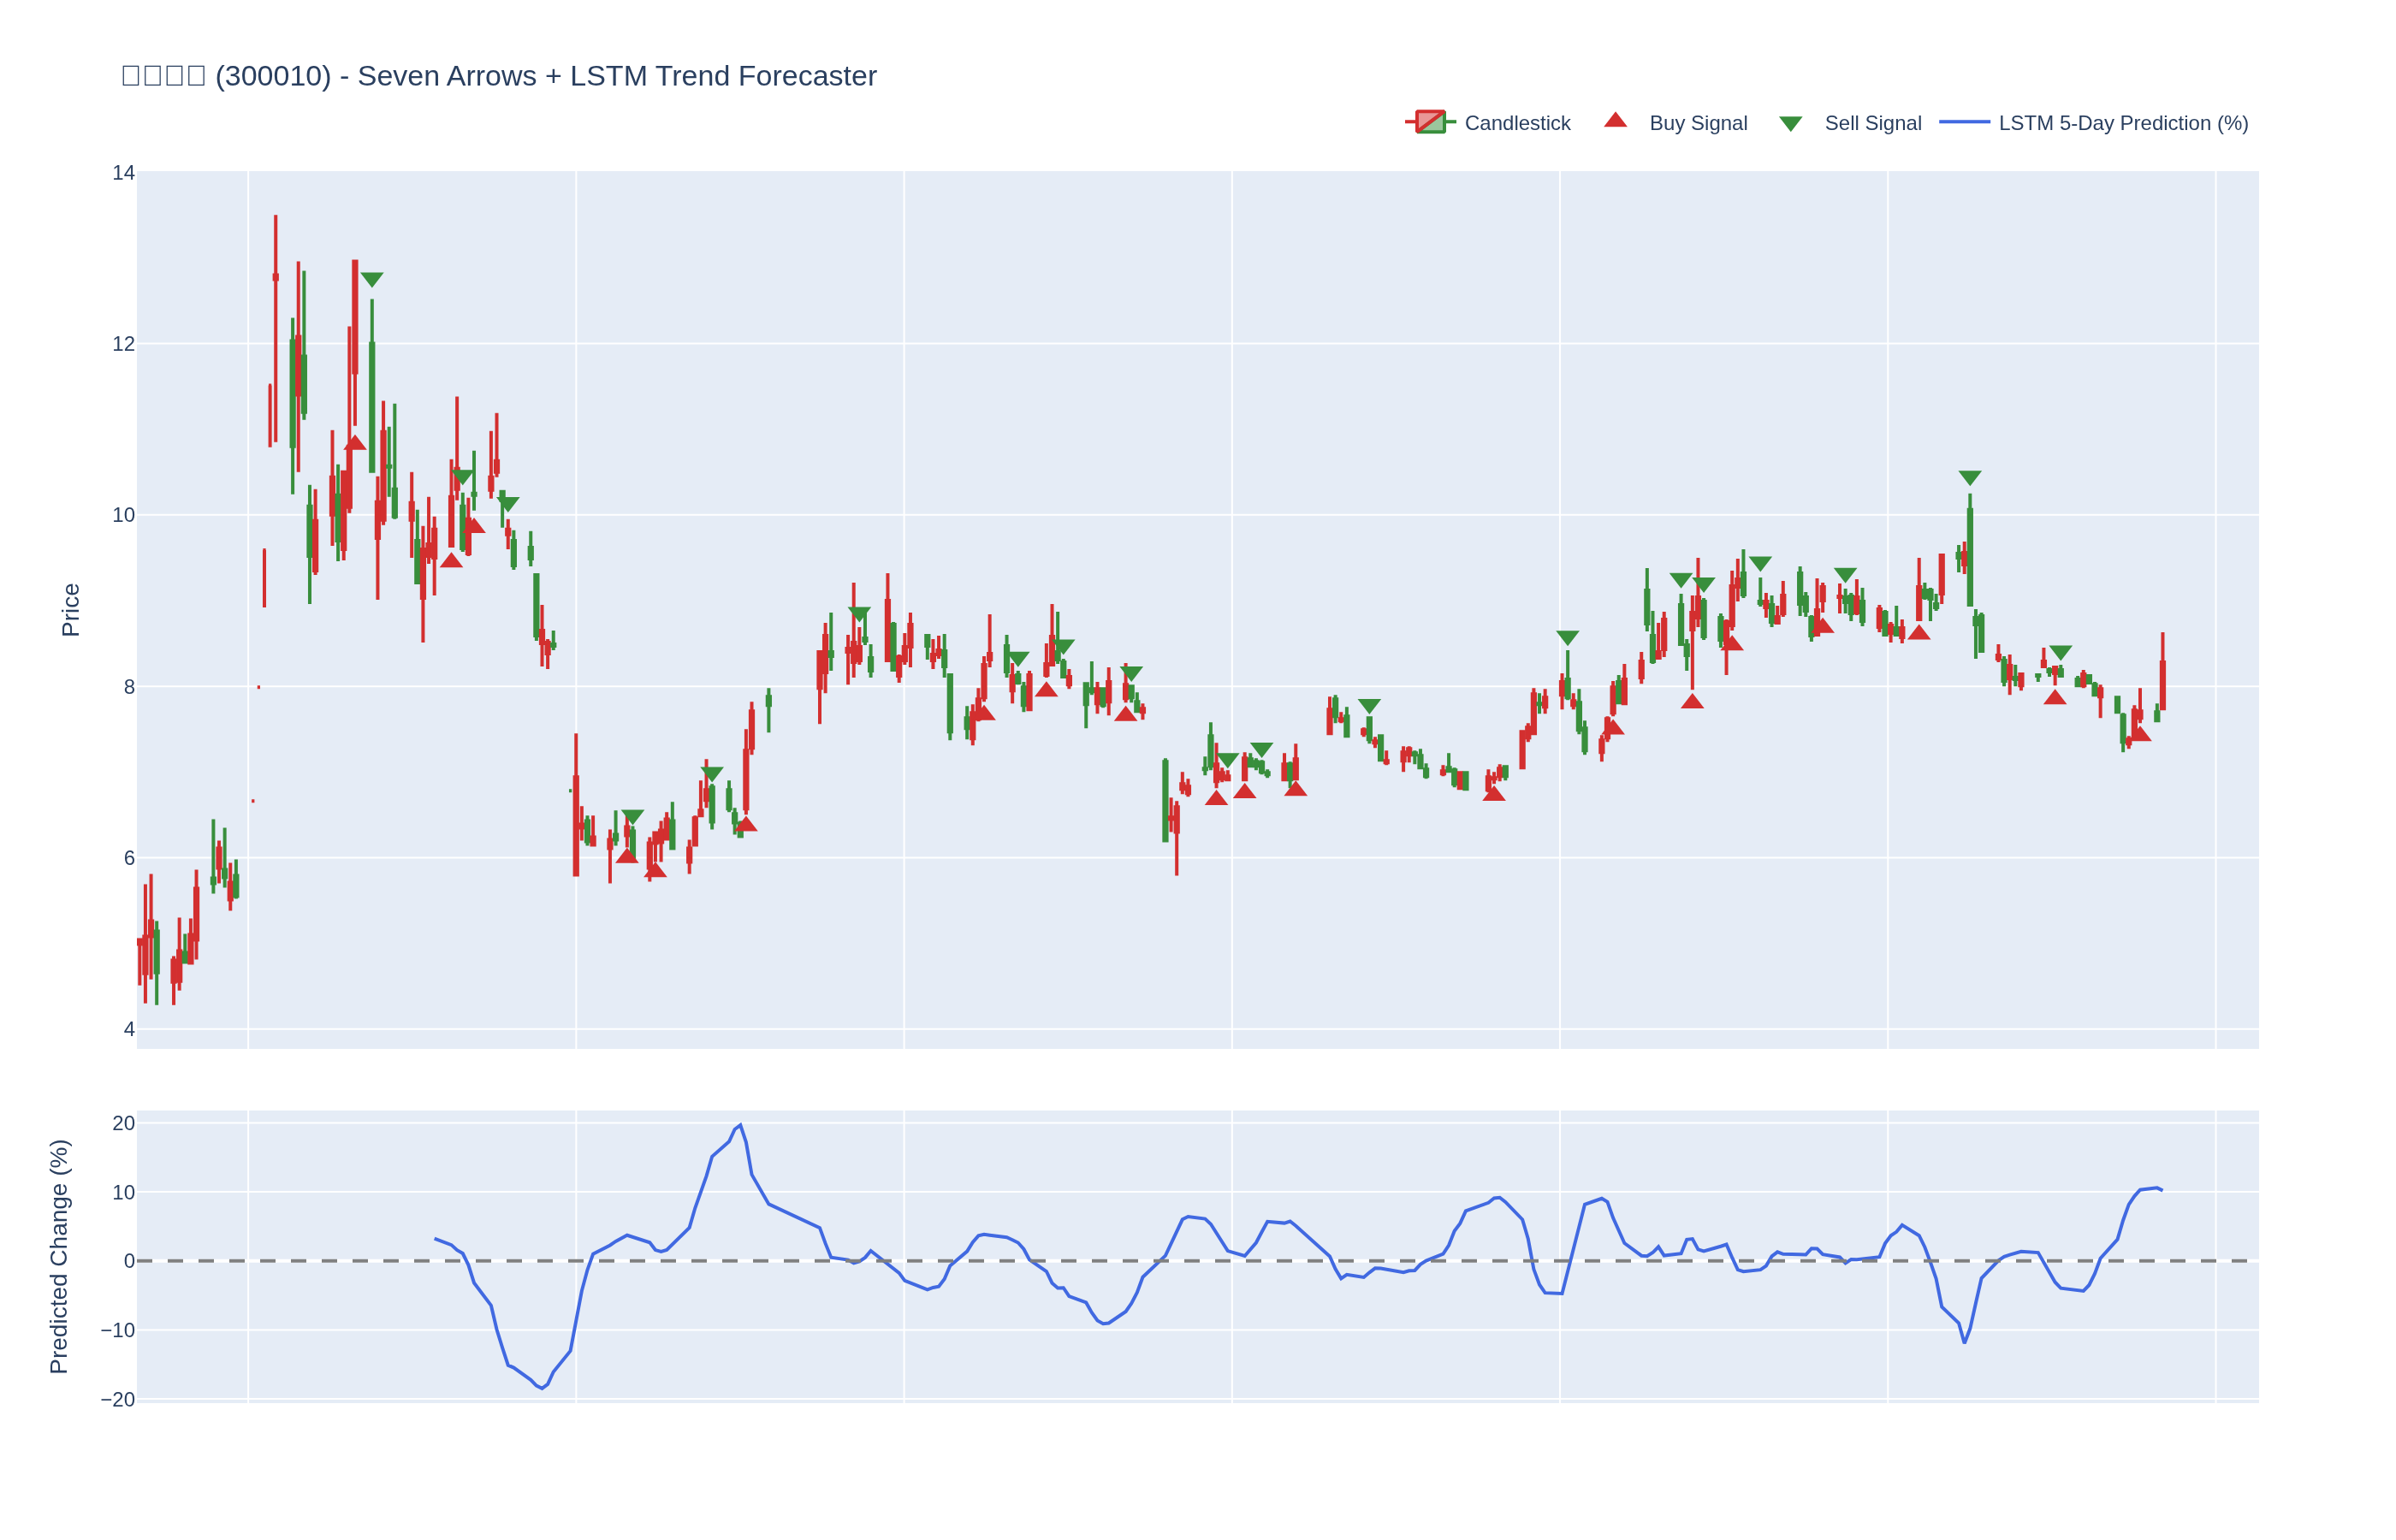Click the Predicted Change (%) axis title

59,1256
